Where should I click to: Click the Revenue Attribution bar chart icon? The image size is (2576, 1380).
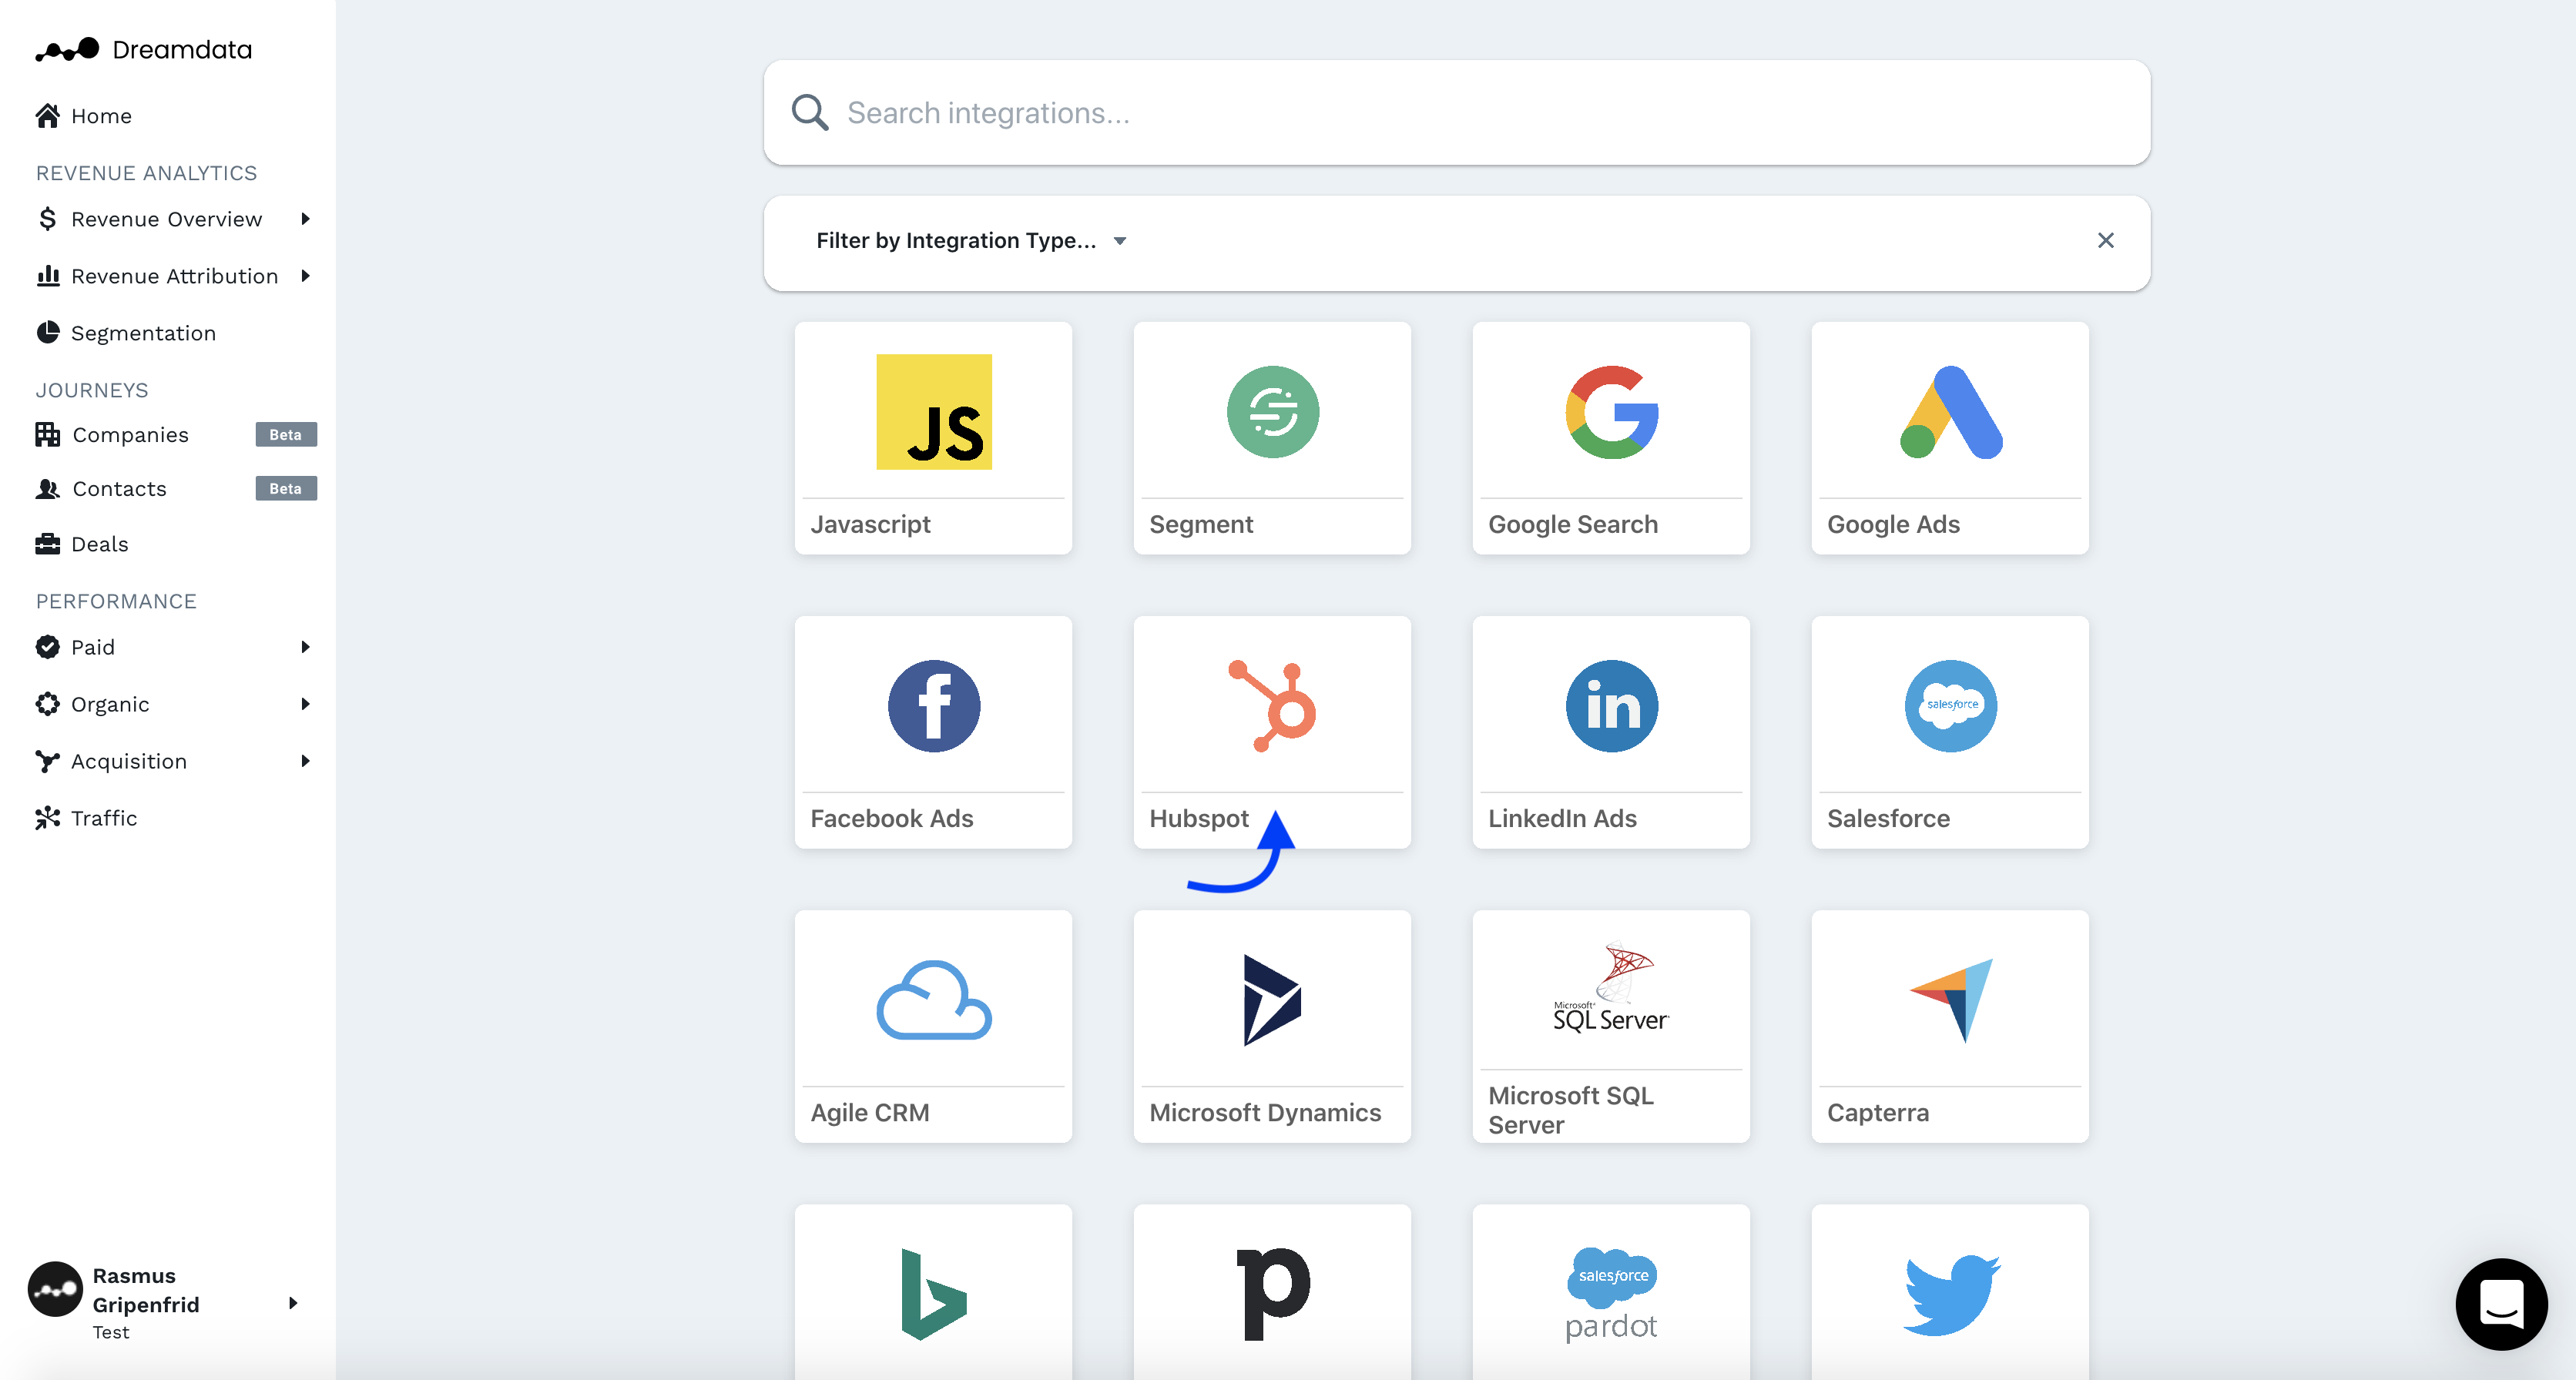tap(47, 275)
